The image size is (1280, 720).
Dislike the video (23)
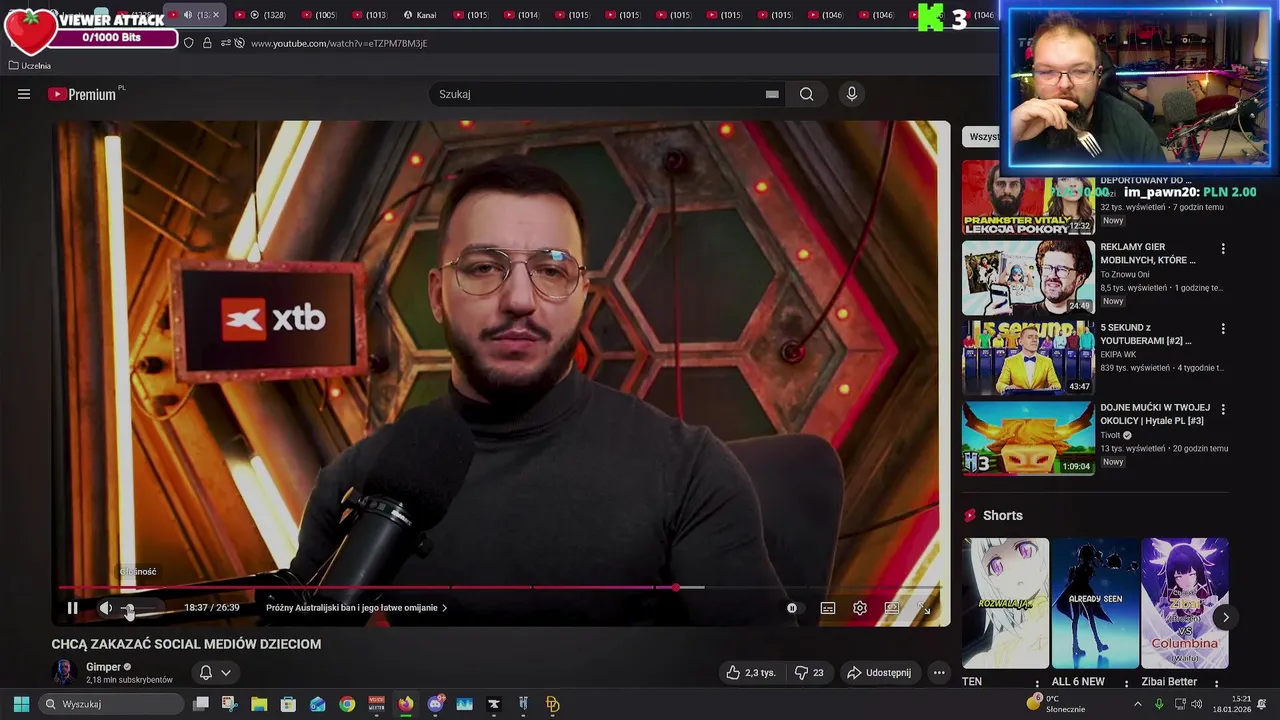(809, 673)
